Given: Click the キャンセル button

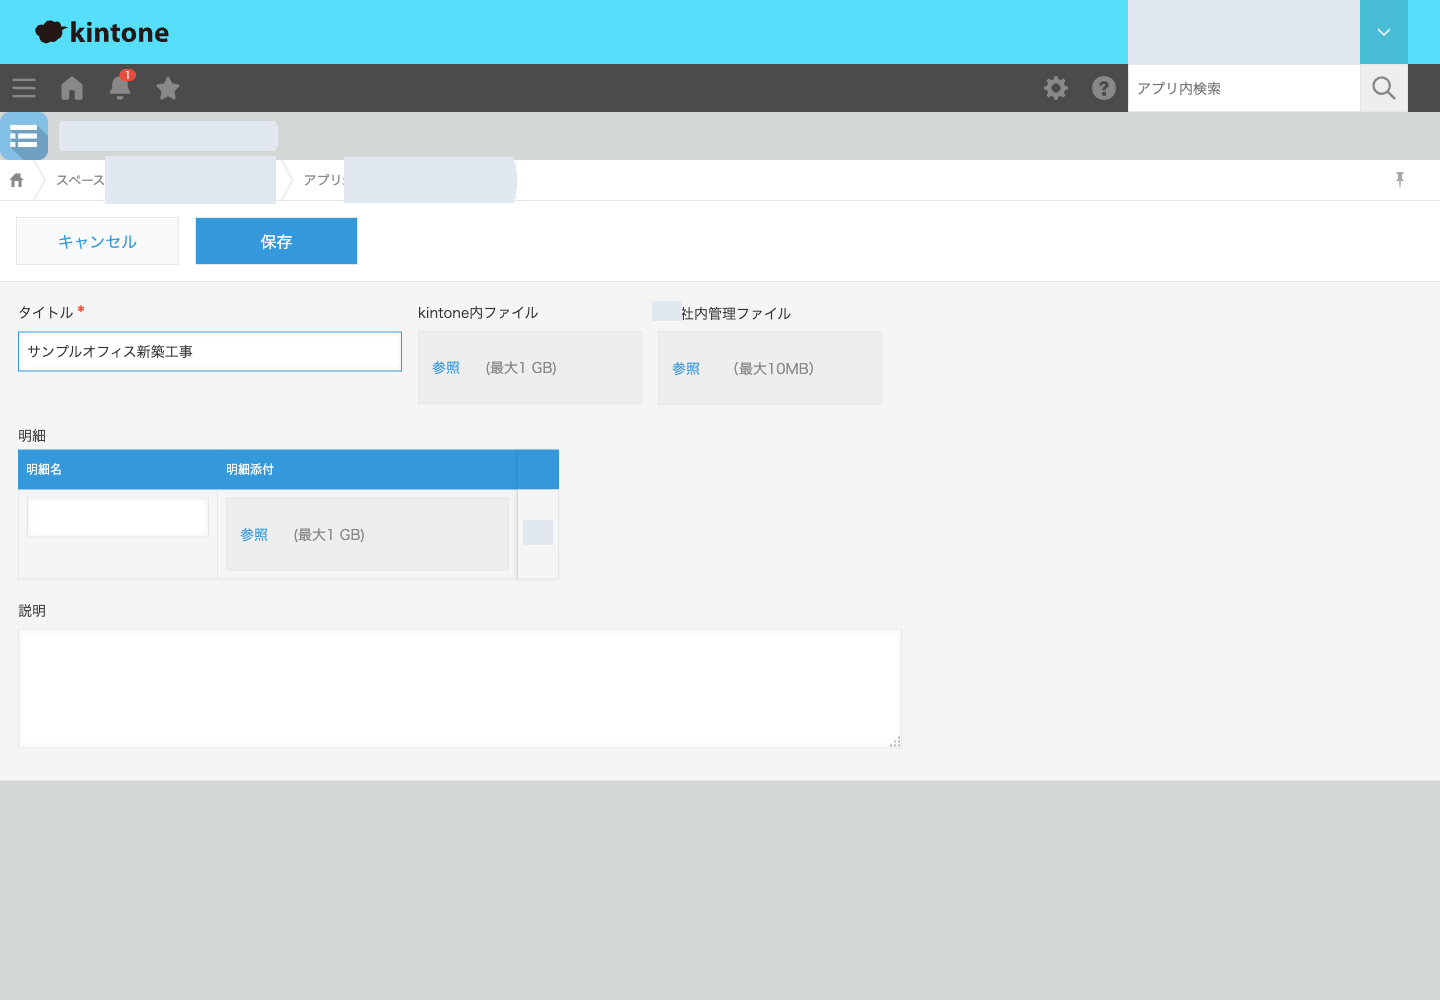Looking at the screenshot, I should 97,241.
